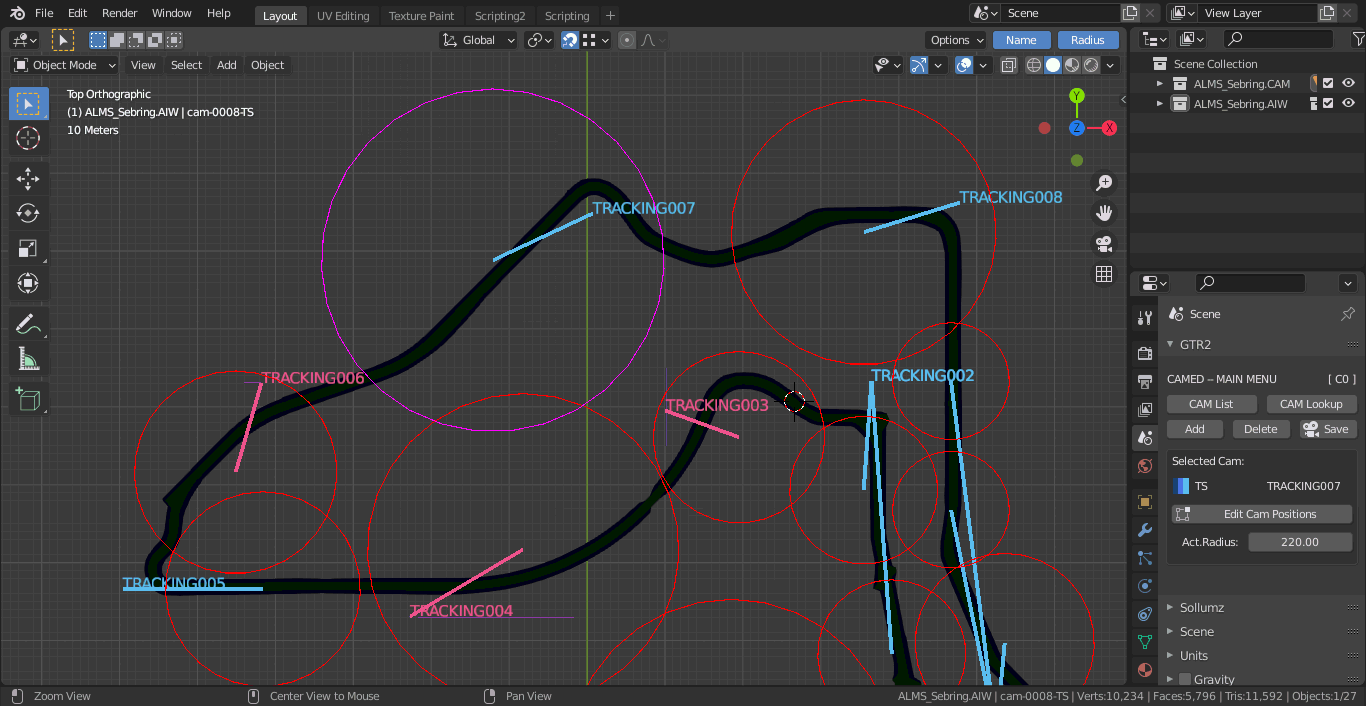Open the Render menu
This screenshot has height=706, width=1366.
pyautogui.click(x=119, y=14)
